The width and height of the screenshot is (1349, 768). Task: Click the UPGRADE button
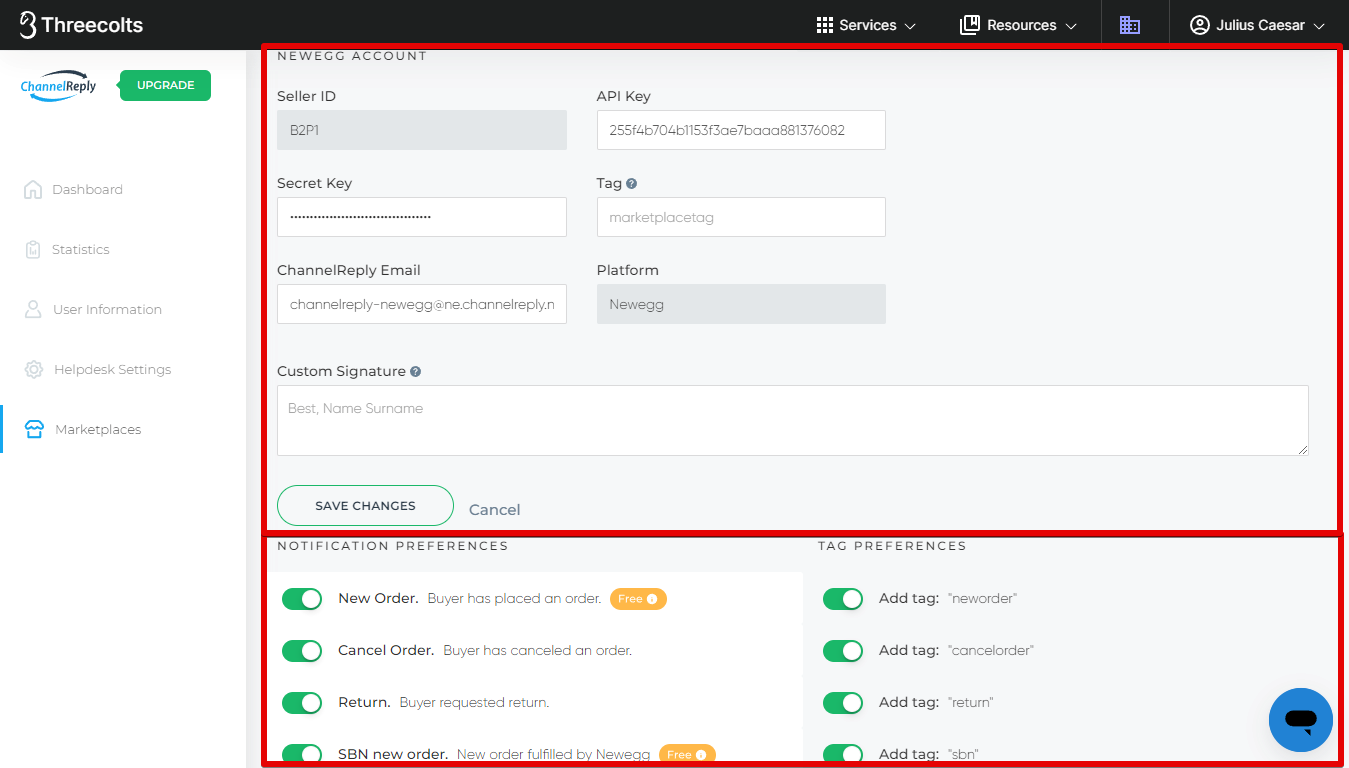165,85
